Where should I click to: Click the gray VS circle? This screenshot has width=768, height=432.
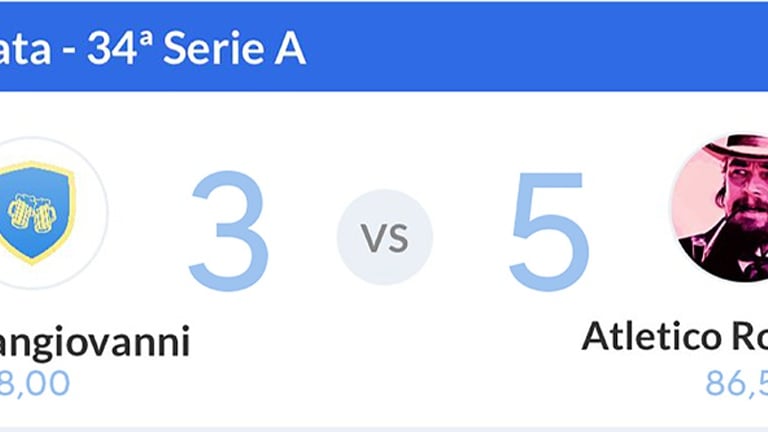(x=385, y=237)
